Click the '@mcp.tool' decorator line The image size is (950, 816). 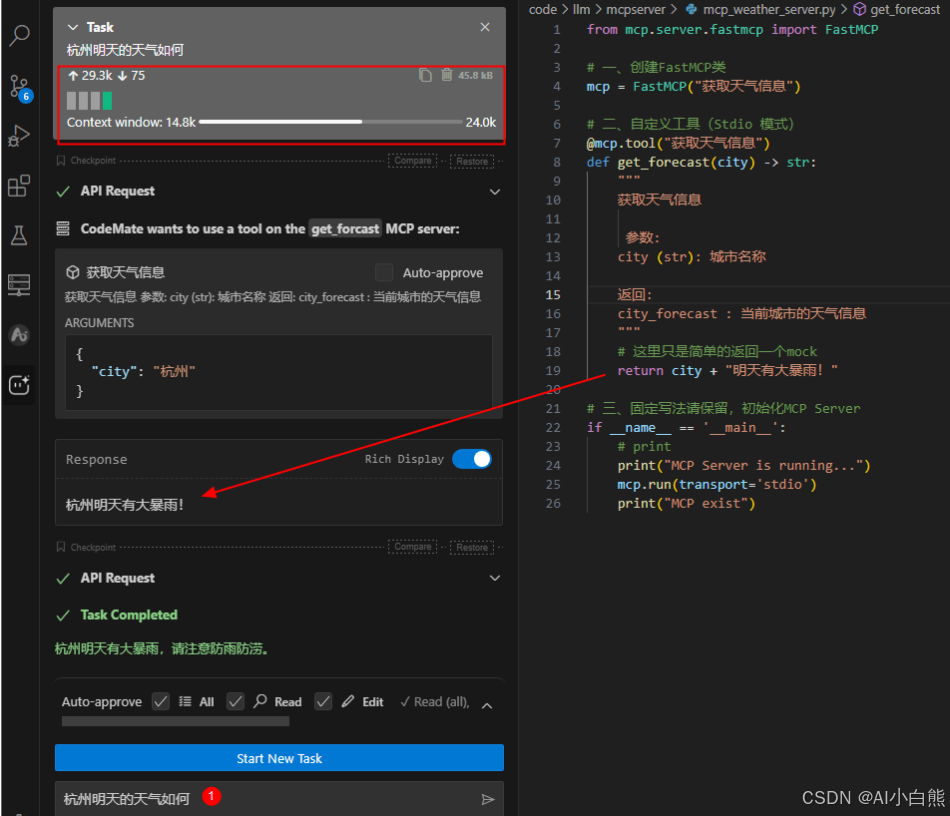pyautogui.click(x=679, y=143)
